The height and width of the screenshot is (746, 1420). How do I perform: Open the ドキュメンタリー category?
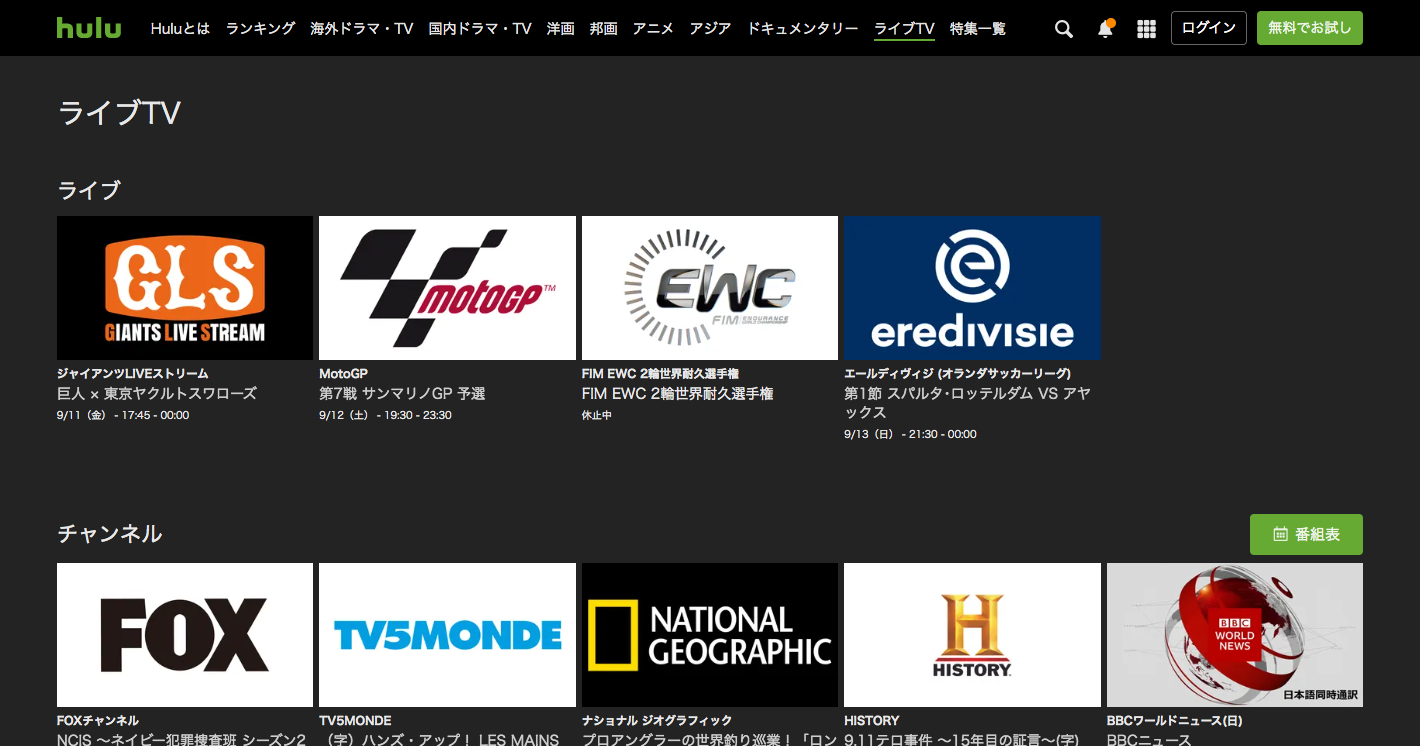click(x=802, y=28)
